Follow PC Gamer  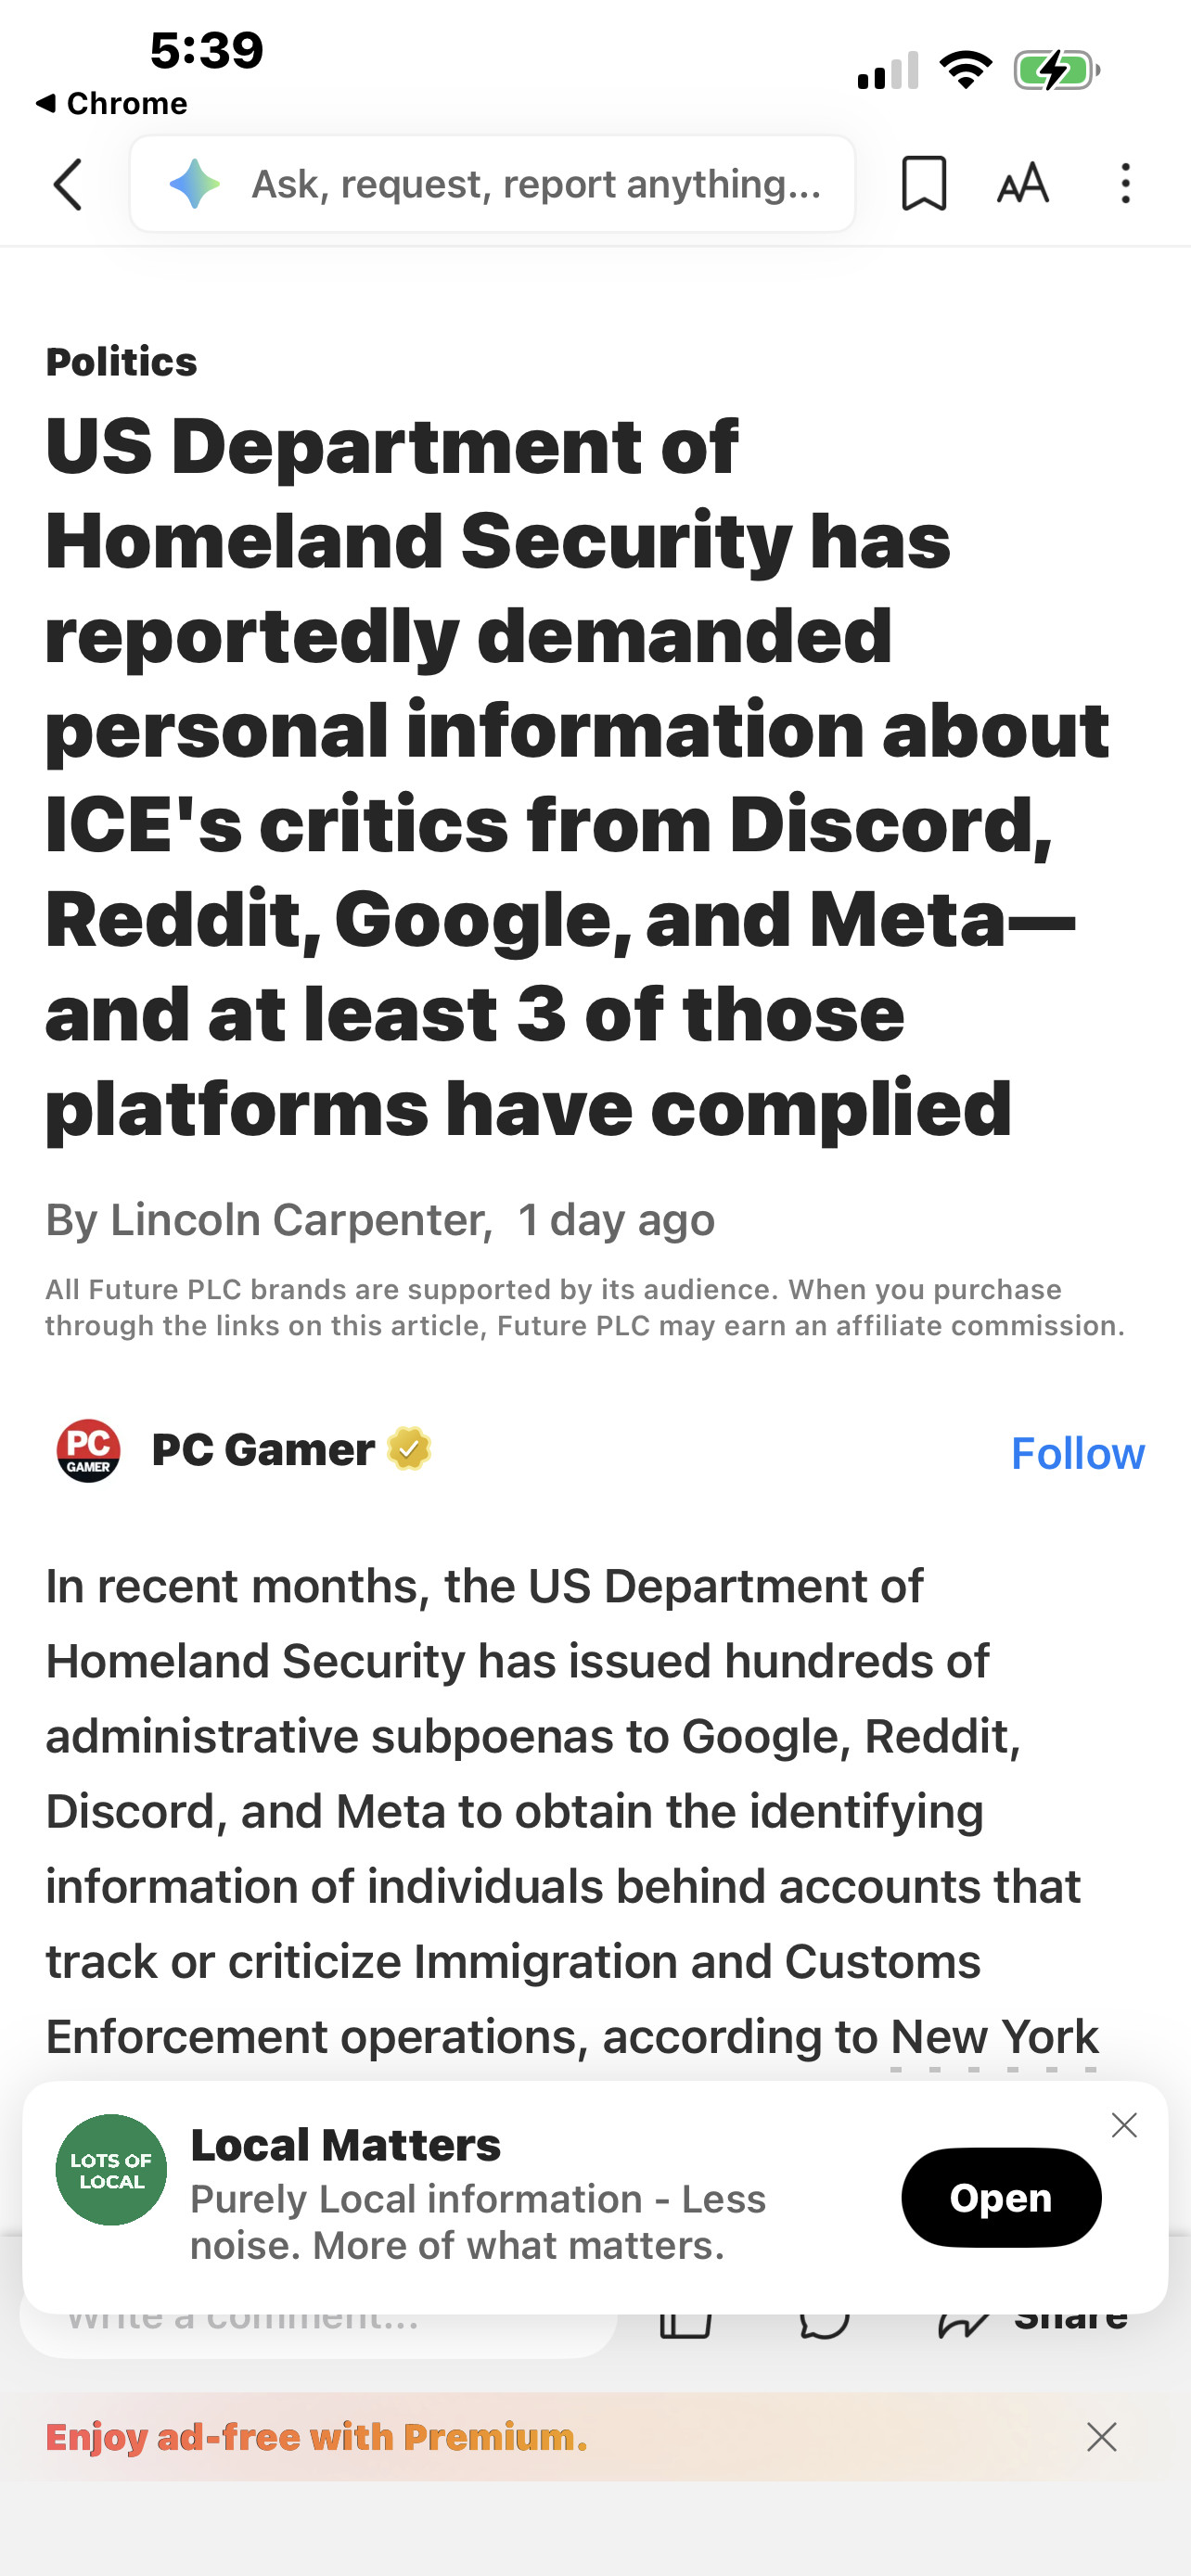click(x=1077, y=1453)
